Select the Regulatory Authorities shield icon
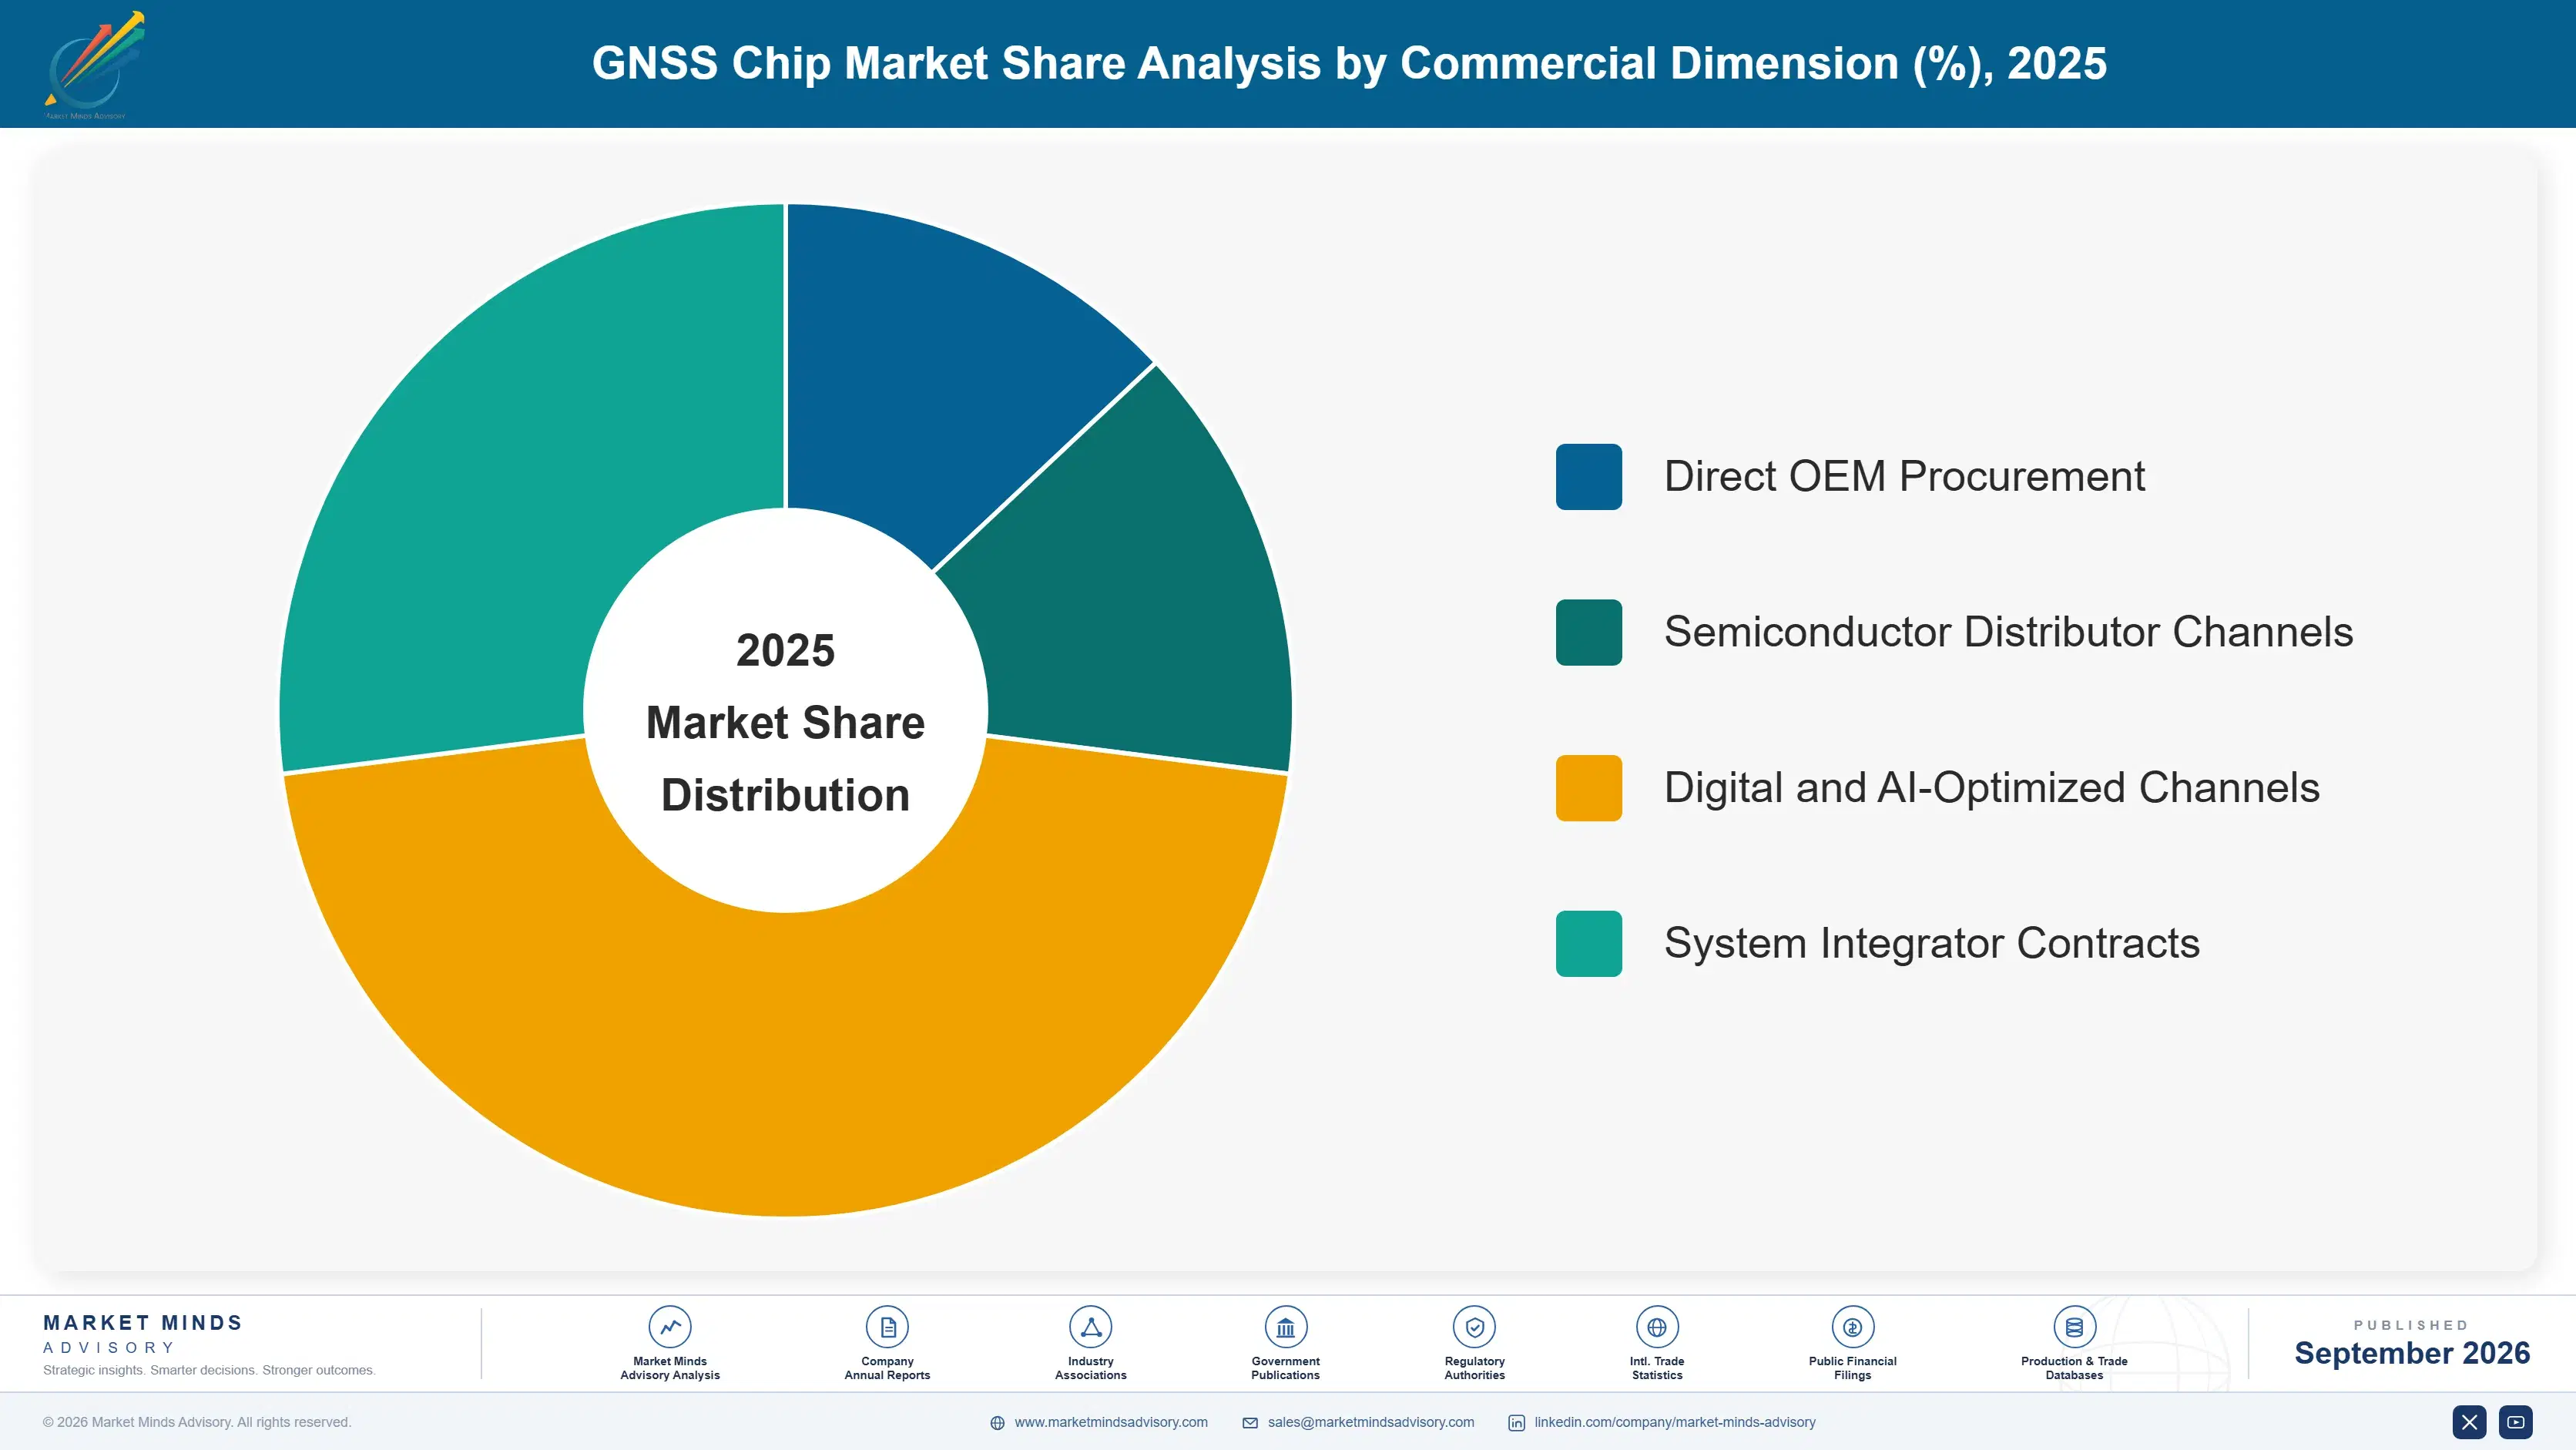Image resolution: width=2576 pixels, height=1450 pixels. point(1474,1327)
